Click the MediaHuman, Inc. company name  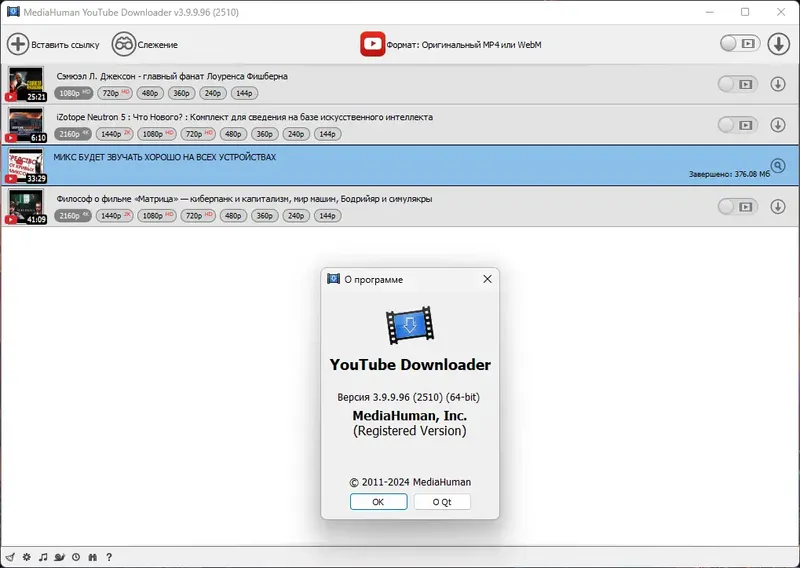410,415
